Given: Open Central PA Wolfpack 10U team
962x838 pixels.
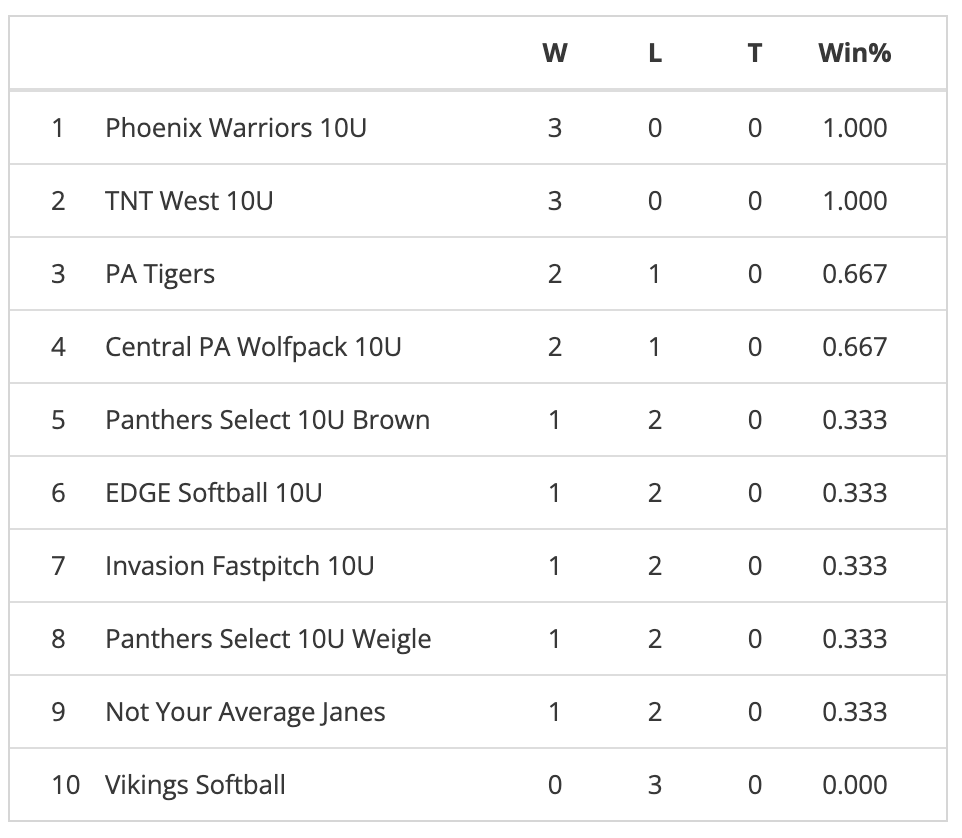Looking at the screenshot, I should (253, 347).
